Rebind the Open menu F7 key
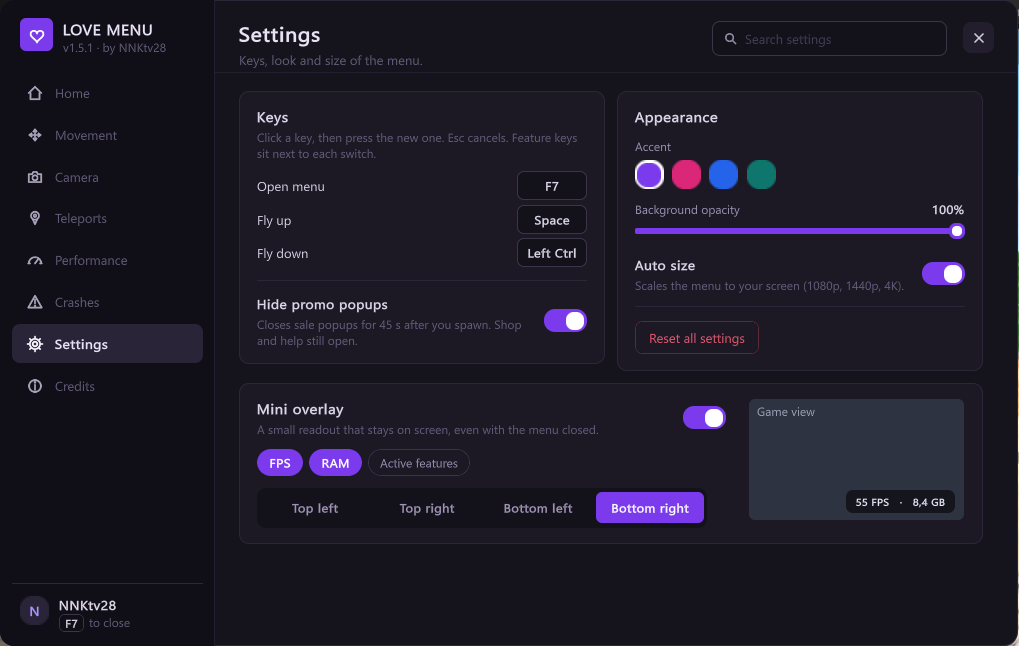Screen dimensions: 1019x646 pos(552,186)
